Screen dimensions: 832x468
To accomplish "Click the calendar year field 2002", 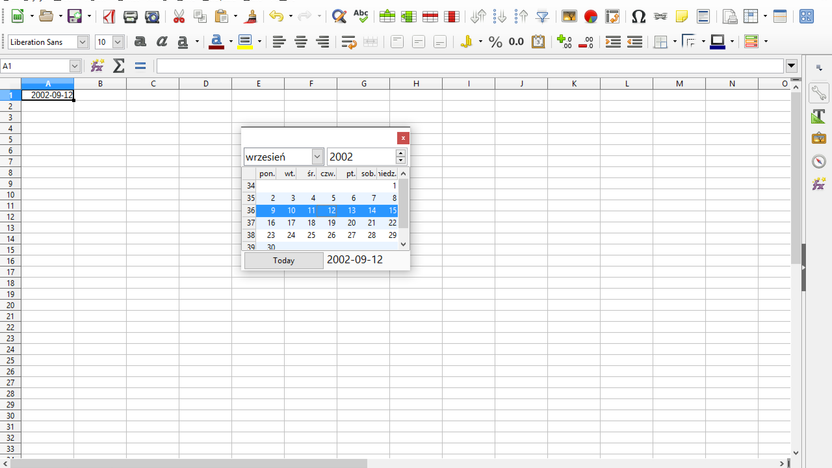I will pos(361,157).
